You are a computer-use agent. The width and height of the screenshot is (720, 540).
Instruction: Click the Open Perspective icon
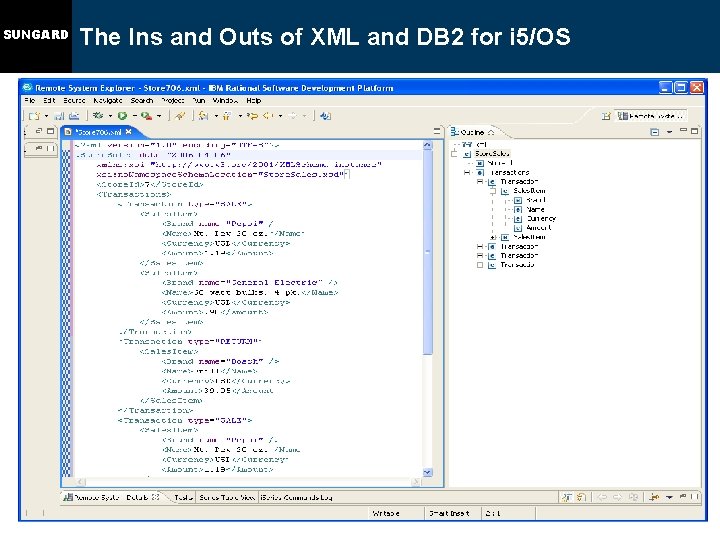tap(606, 116)
